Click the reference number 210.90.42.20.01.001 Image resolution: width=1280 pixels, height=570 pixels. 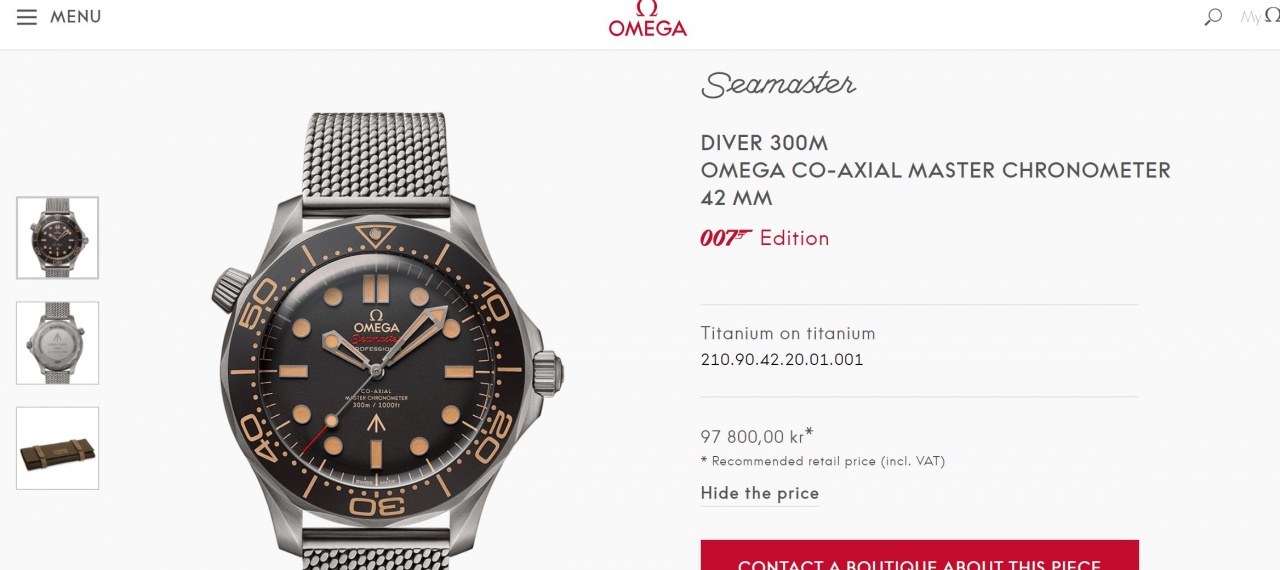tap(782, 360)
